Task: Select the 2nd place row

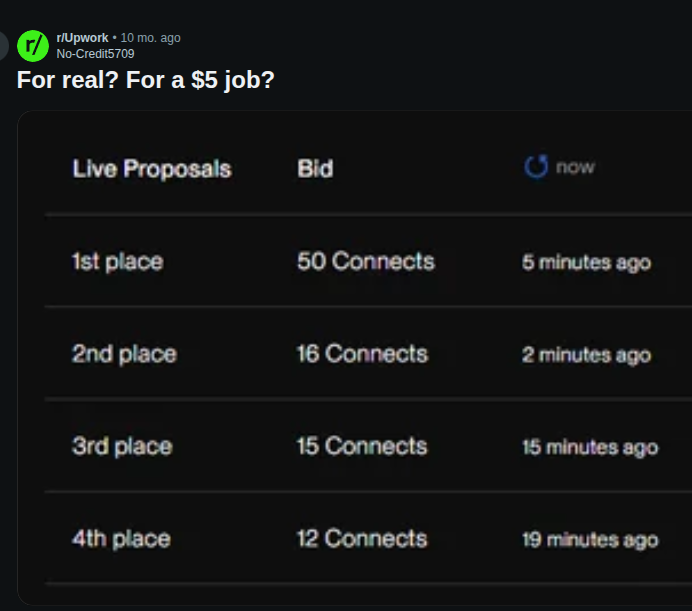Action: [368, 353]
